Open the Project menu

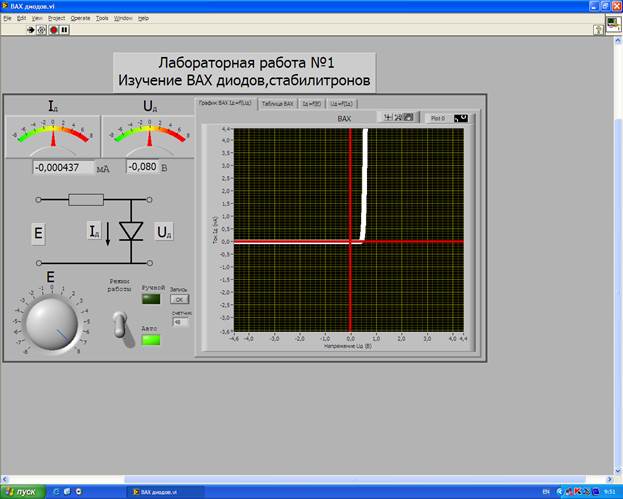coord(56,18)
